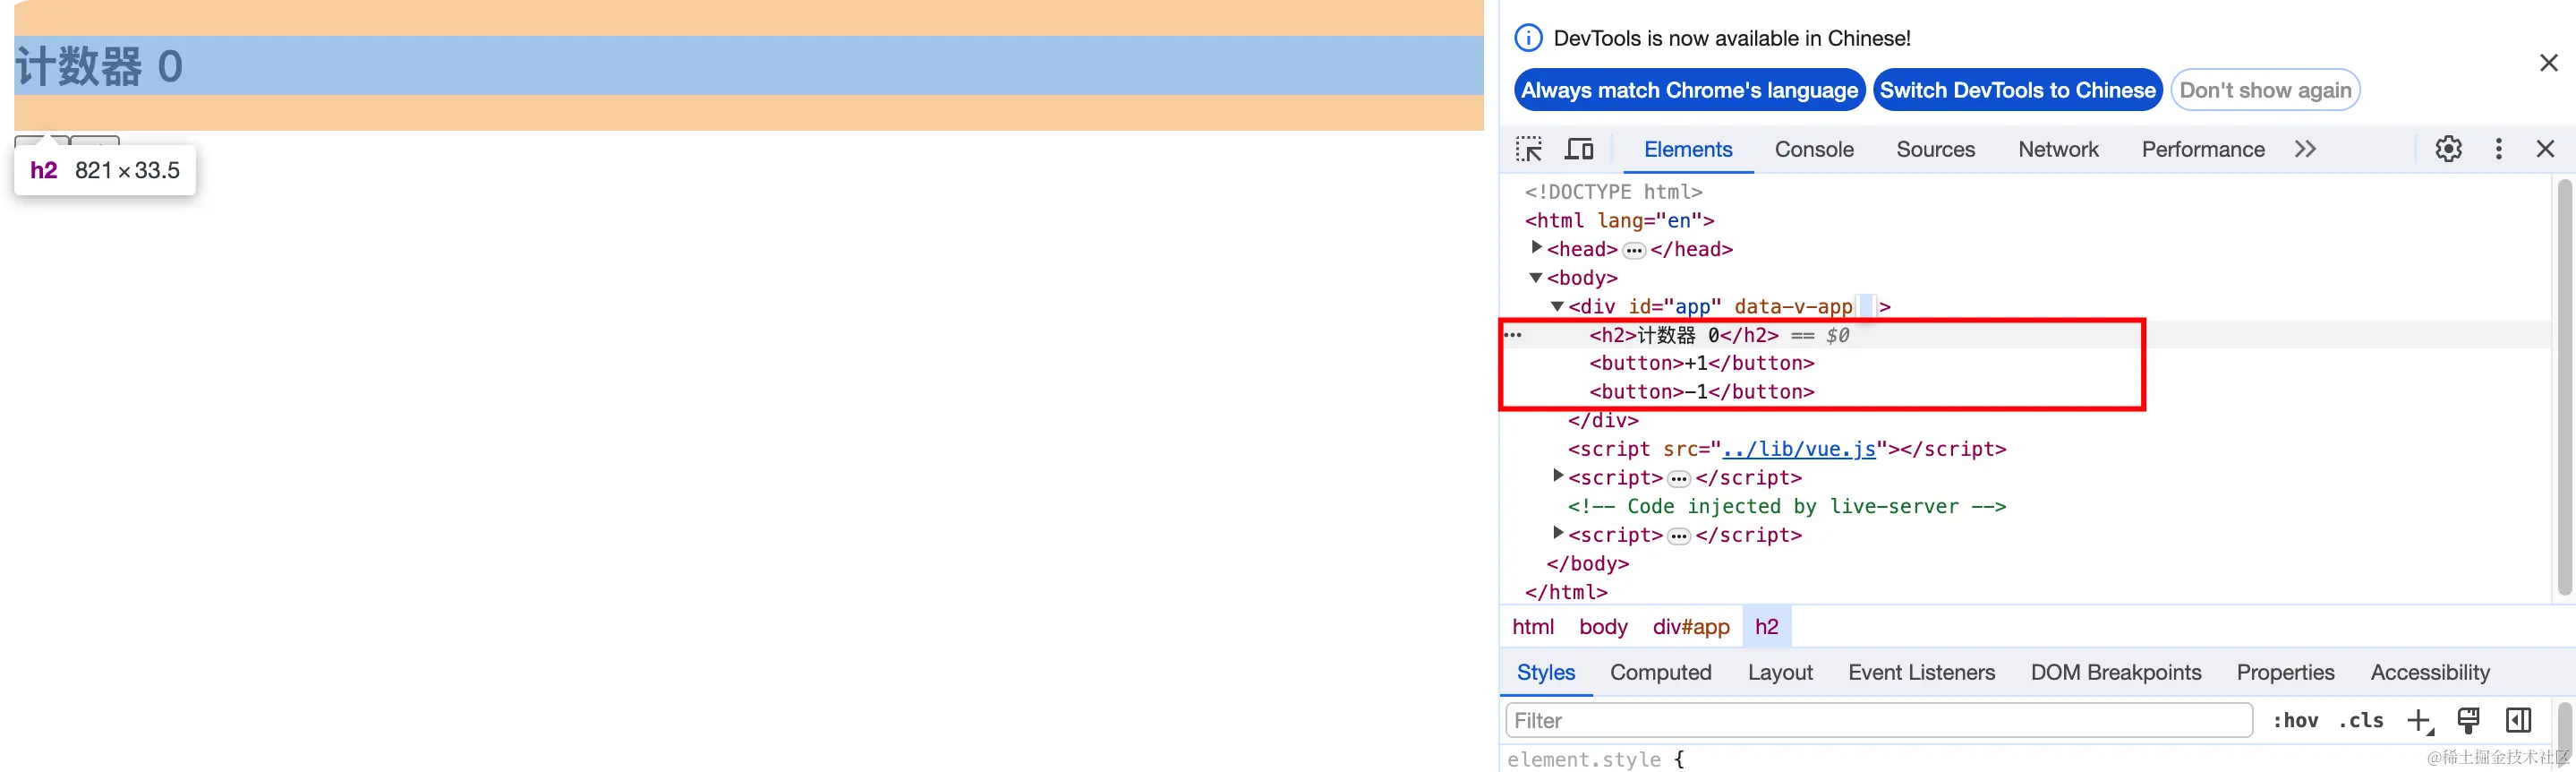The image size is (2576, 772).
Task: Open the Sources tab
Action: (x=1935, y=149)
